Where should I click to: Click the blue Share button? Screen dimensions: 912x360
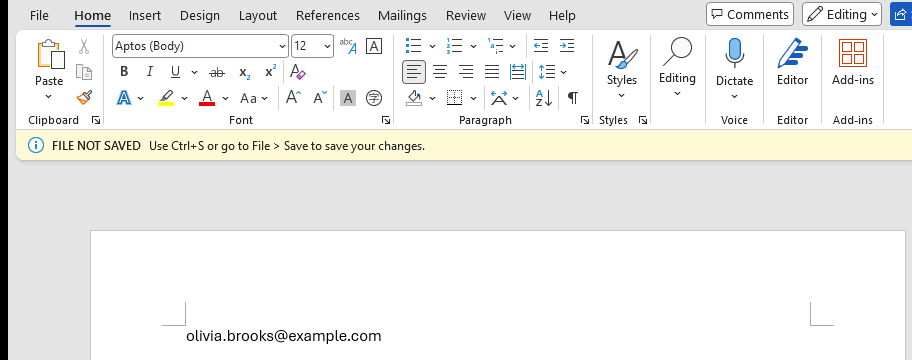click(901, 14)
